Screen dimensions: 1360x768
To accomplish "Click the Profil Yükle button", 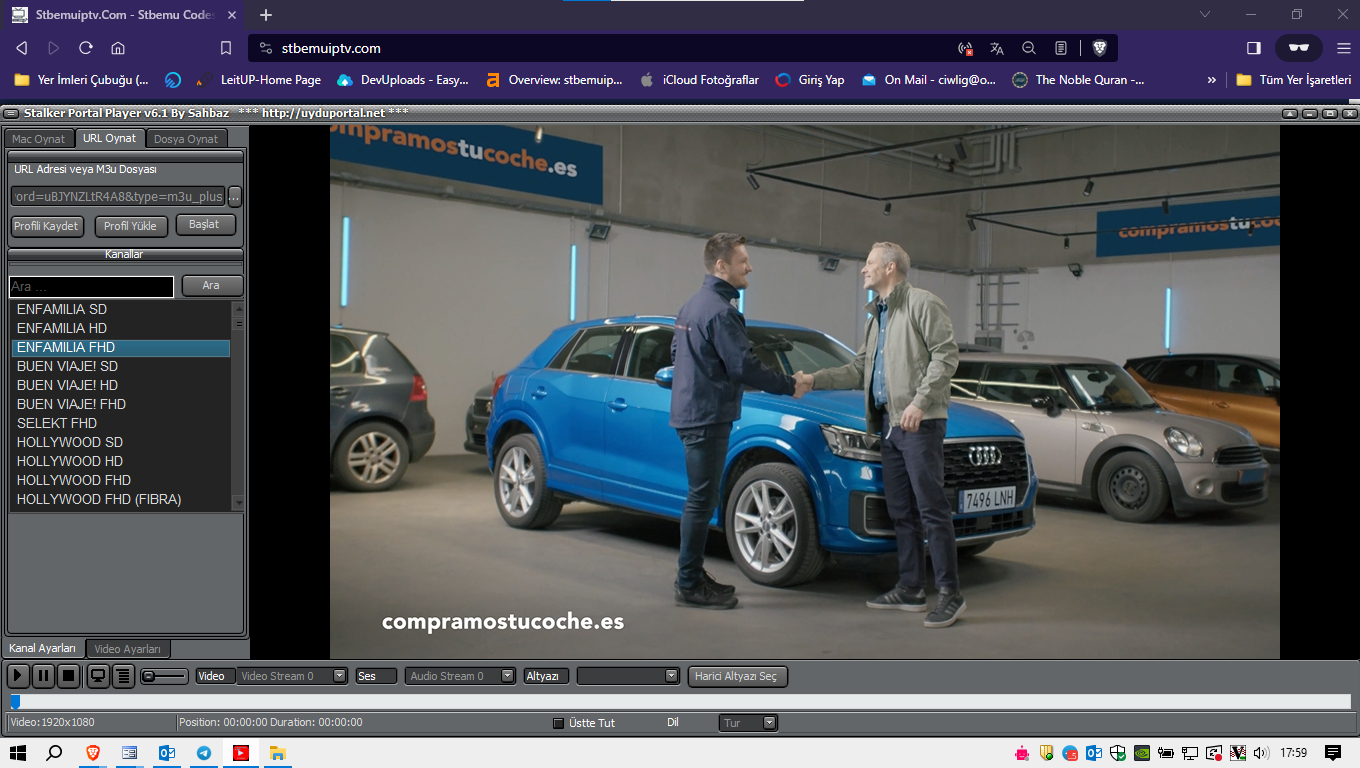I will 131,226.
